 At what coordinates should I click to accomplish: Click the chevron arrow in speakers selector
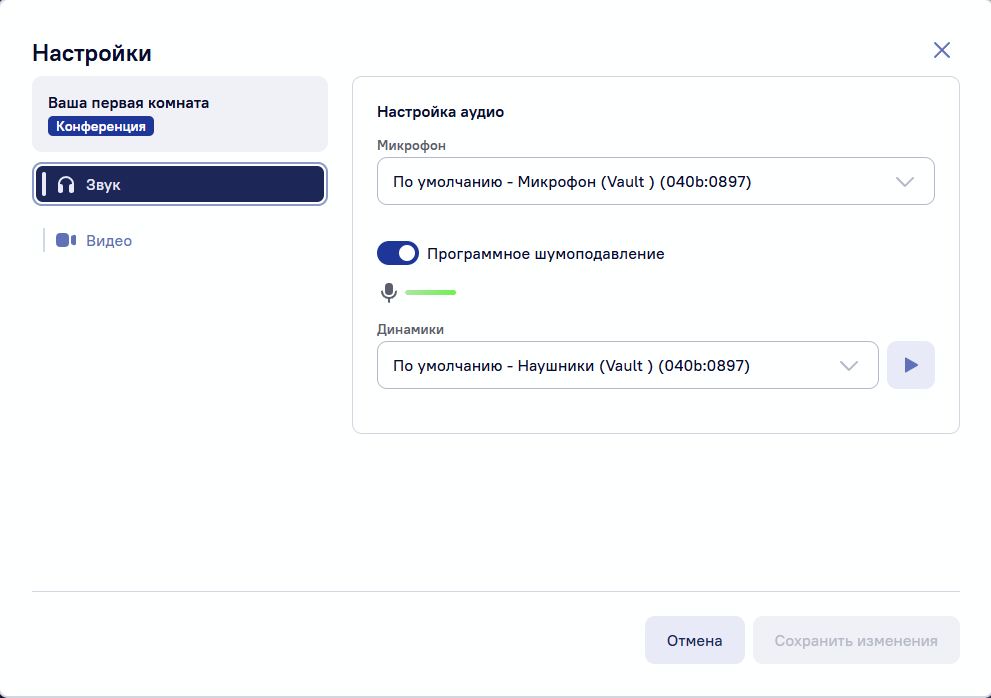point(849,366)
